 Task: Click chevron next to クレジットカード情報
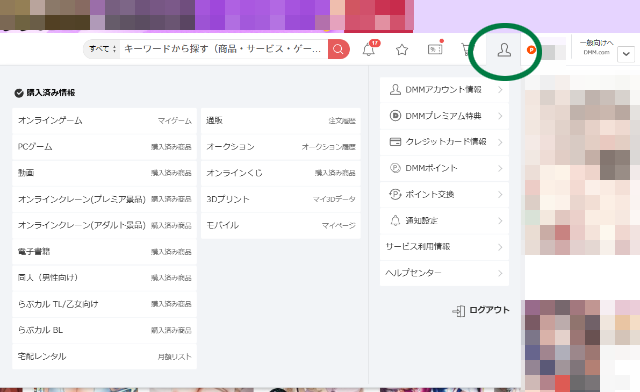click(500, 142)
